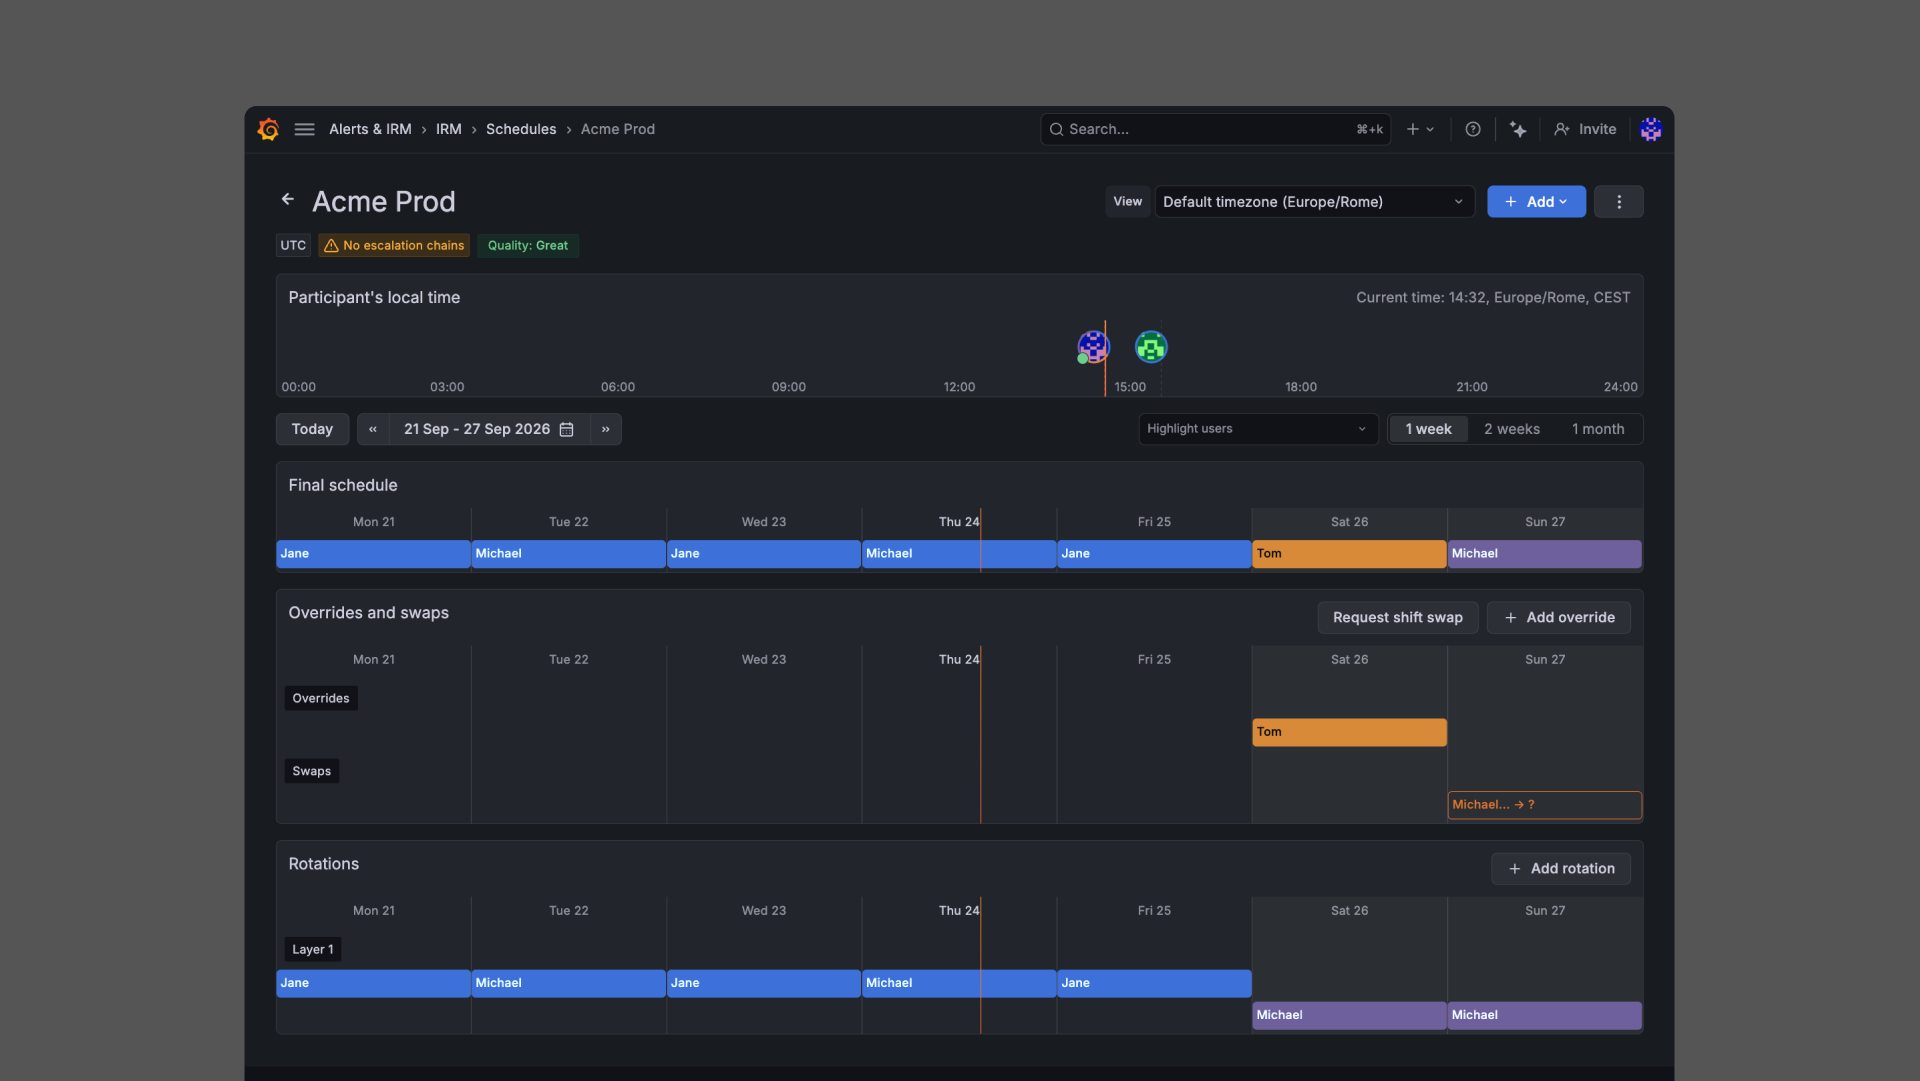Select Jane's Fri 25 shift in Final schedule
Image resolution: width=1920 pixels, height=1081 pixels.
[x=1154, y=554]
